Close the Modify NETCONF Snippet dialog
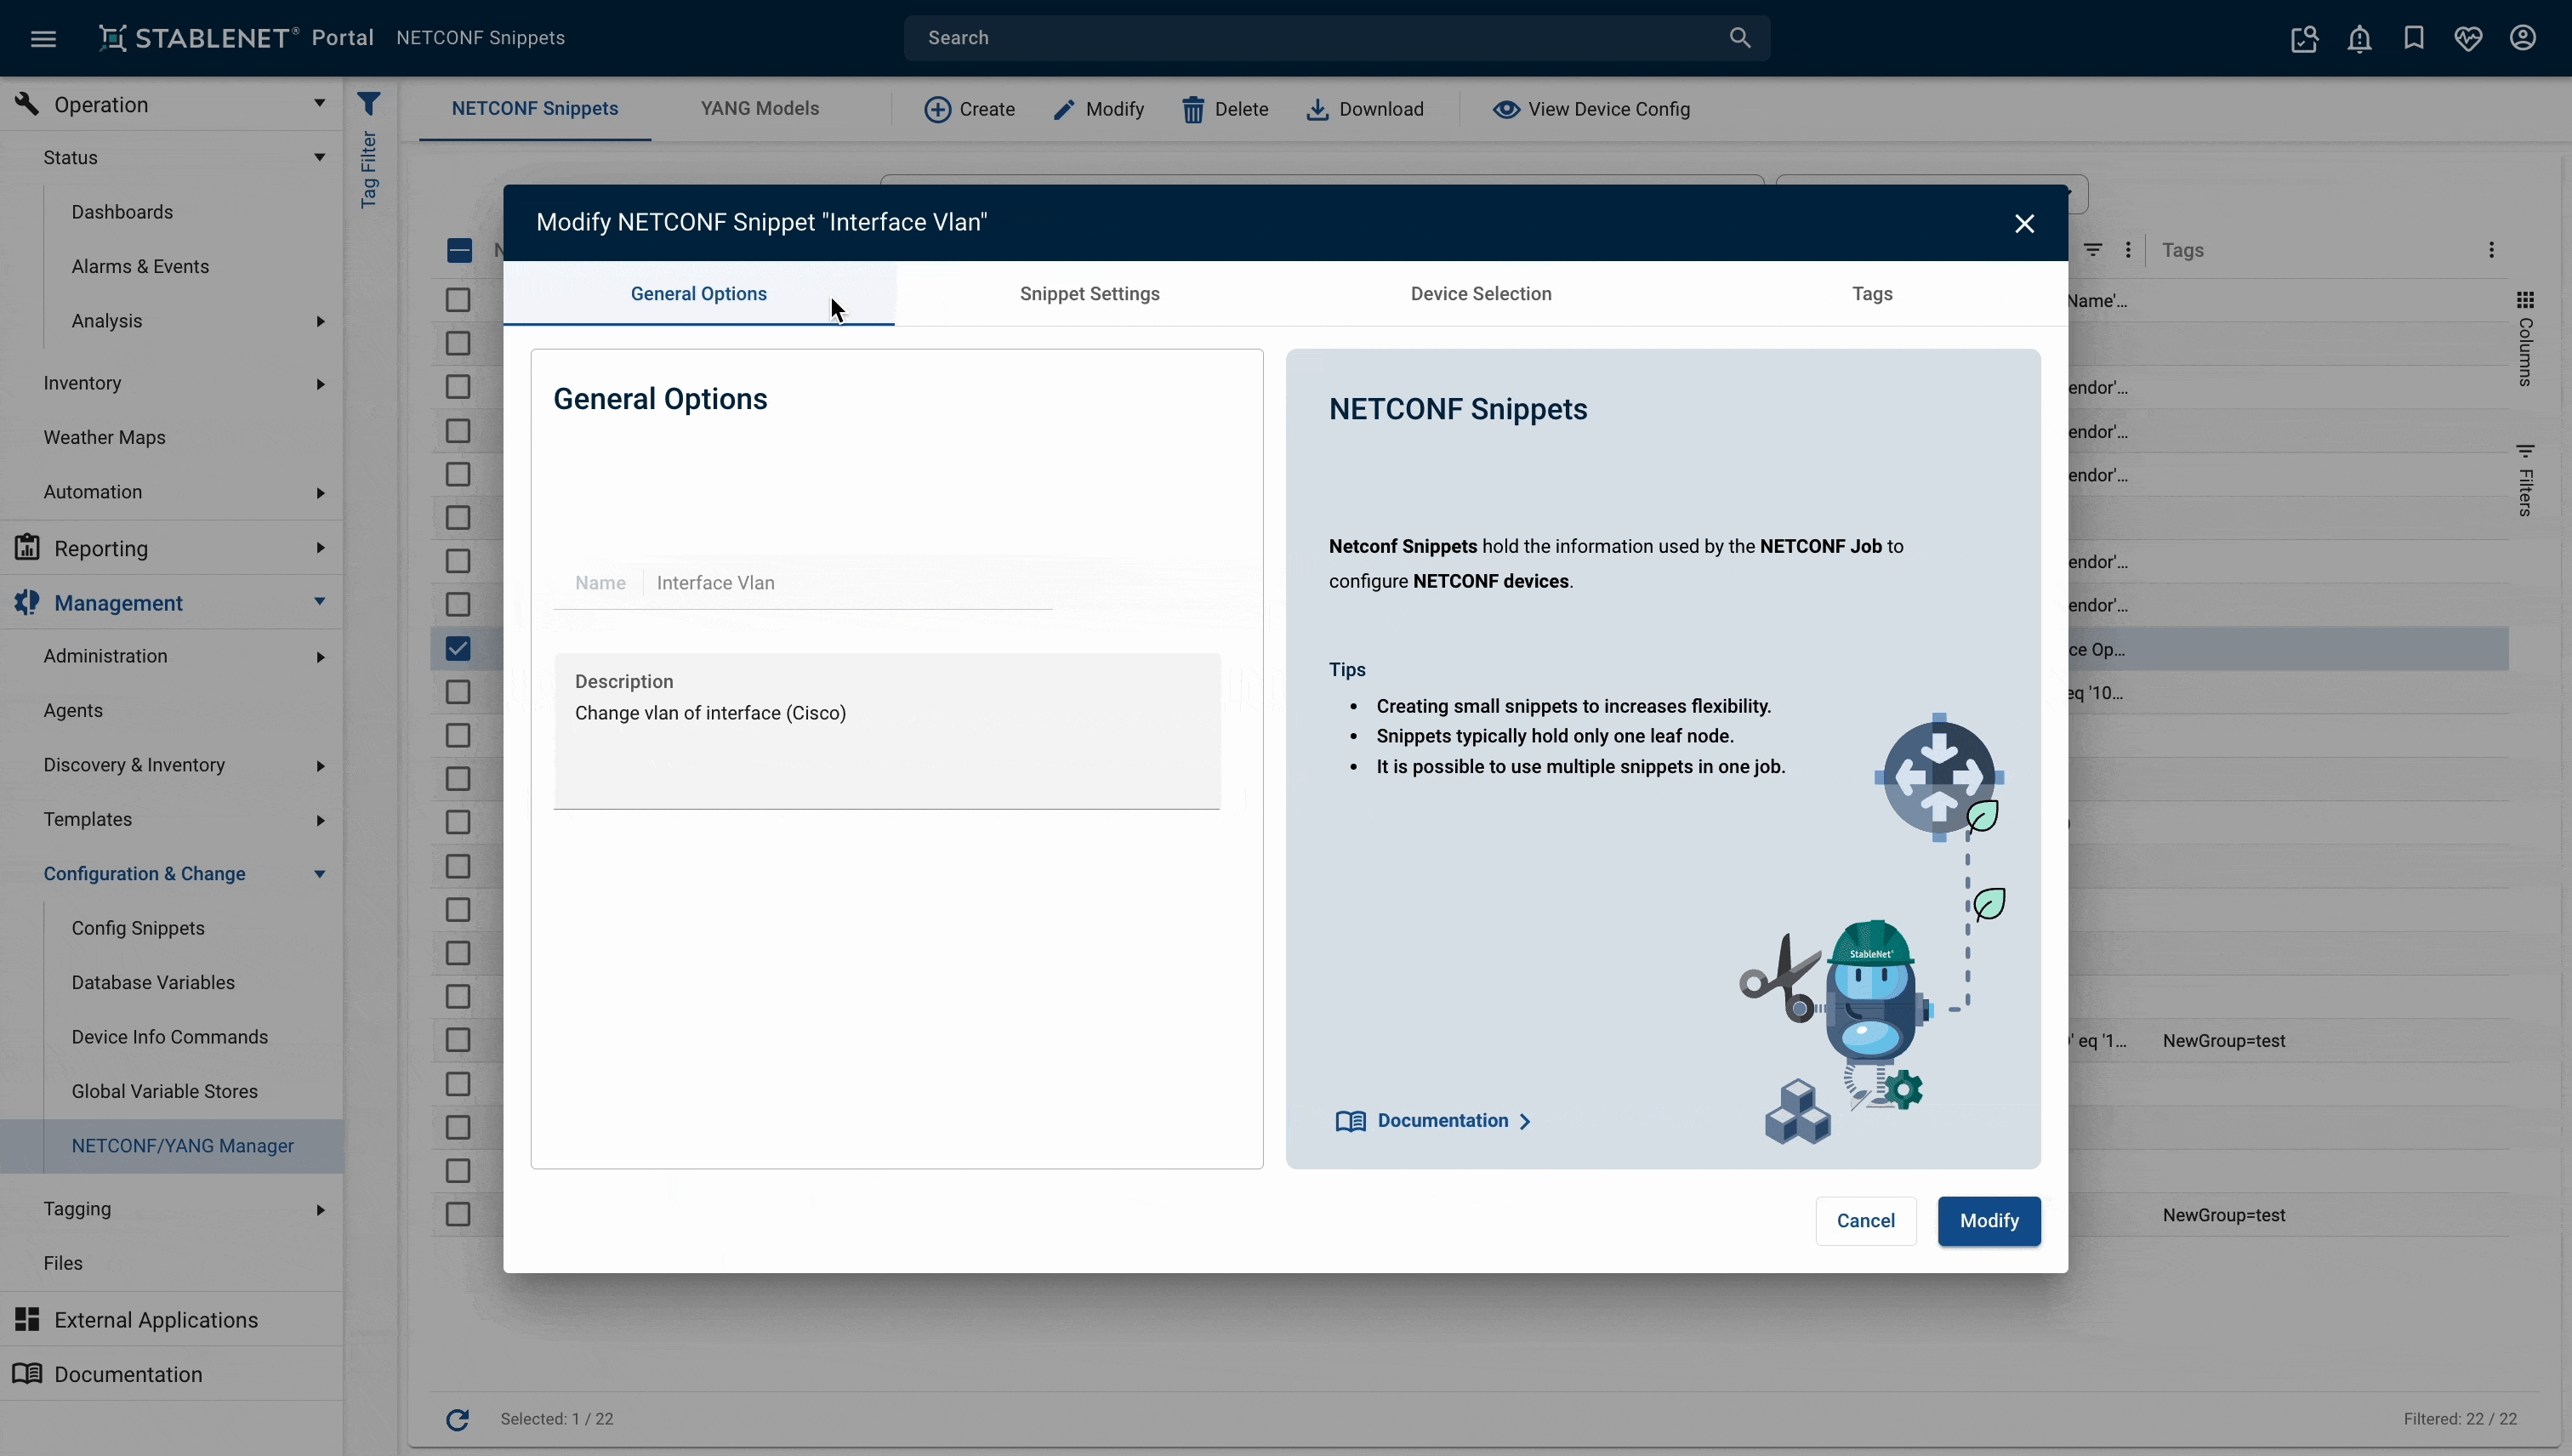The height and width of the screenshot is (1456, 2572). [x=2024, y=224]
